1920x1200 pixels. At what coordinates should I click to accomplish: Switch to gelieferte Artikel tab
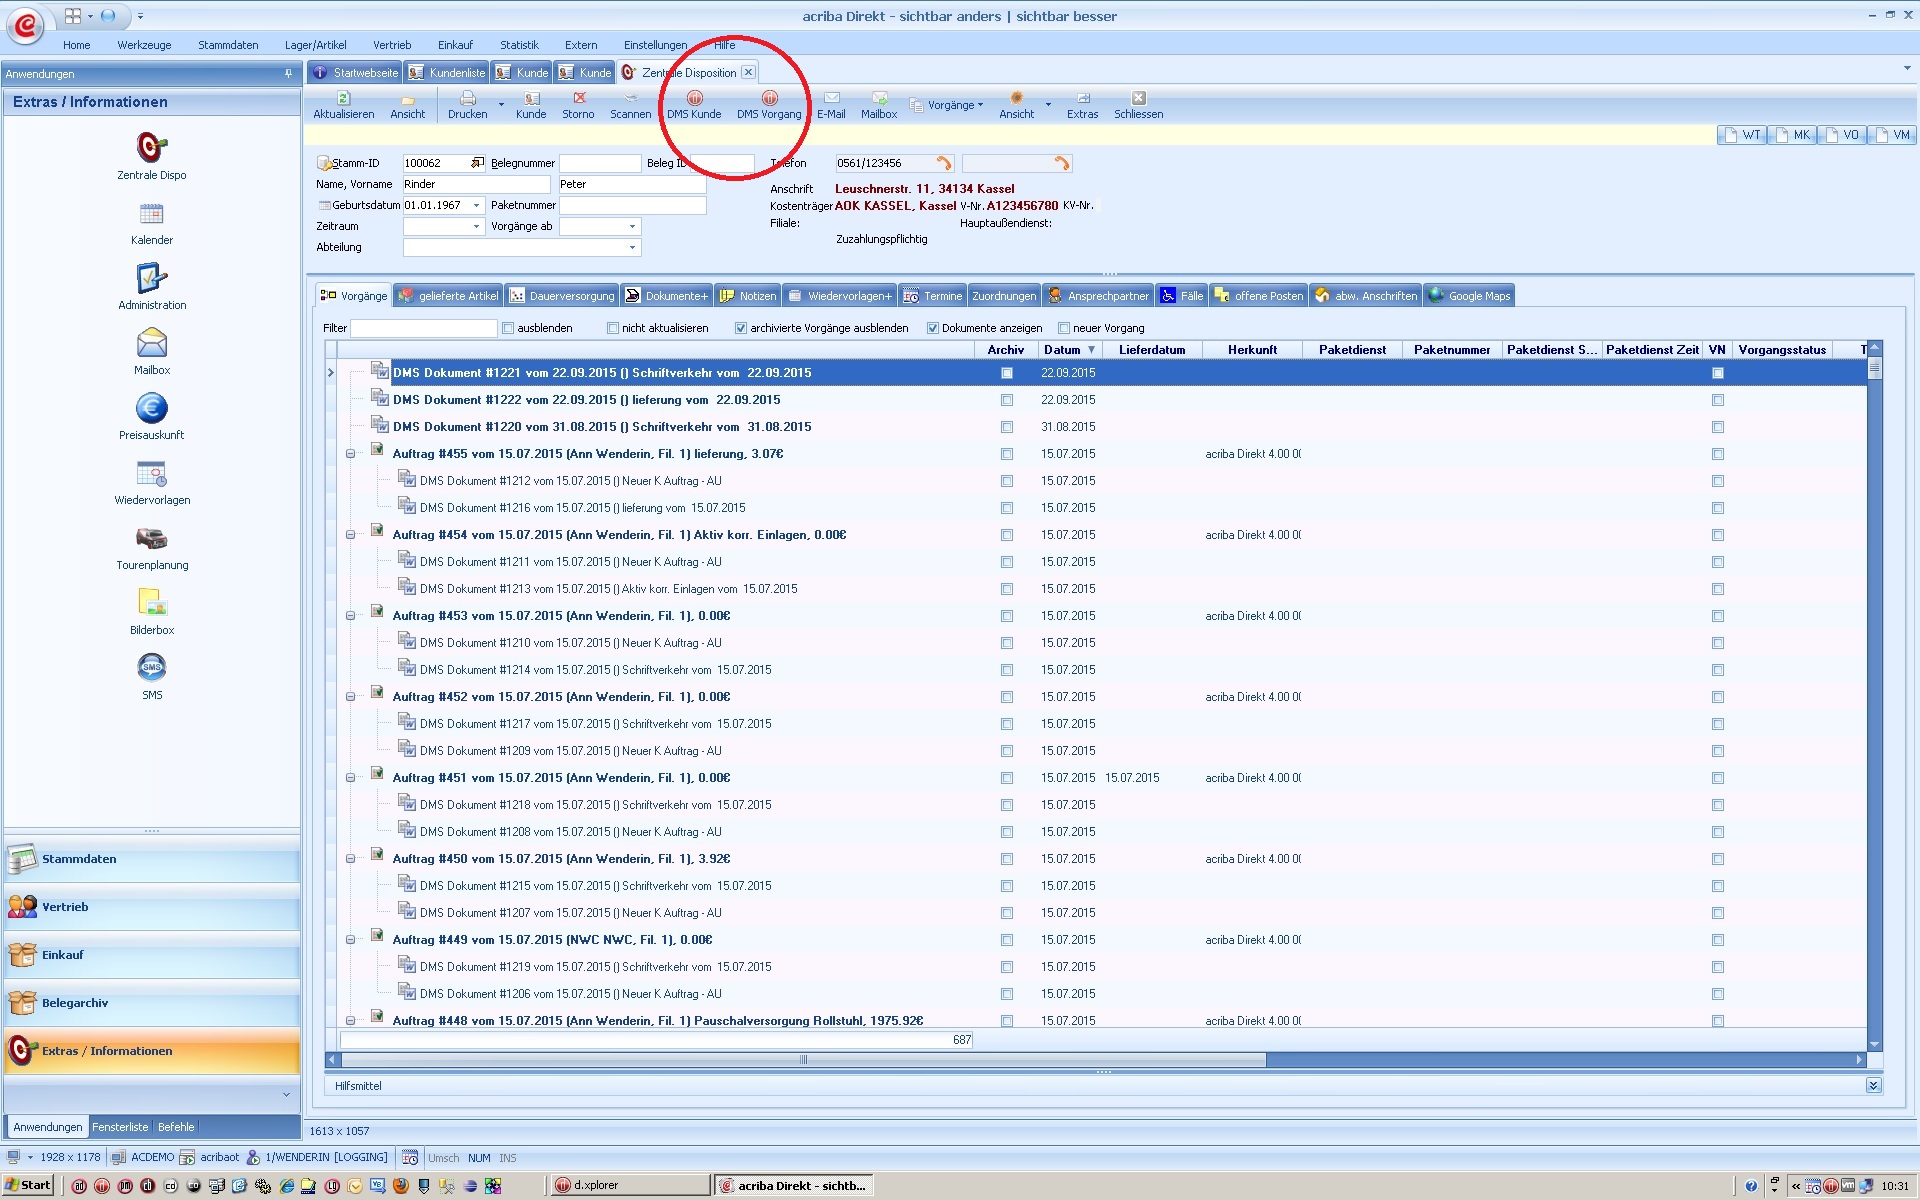pyautogui.click(x=448, y=296)
